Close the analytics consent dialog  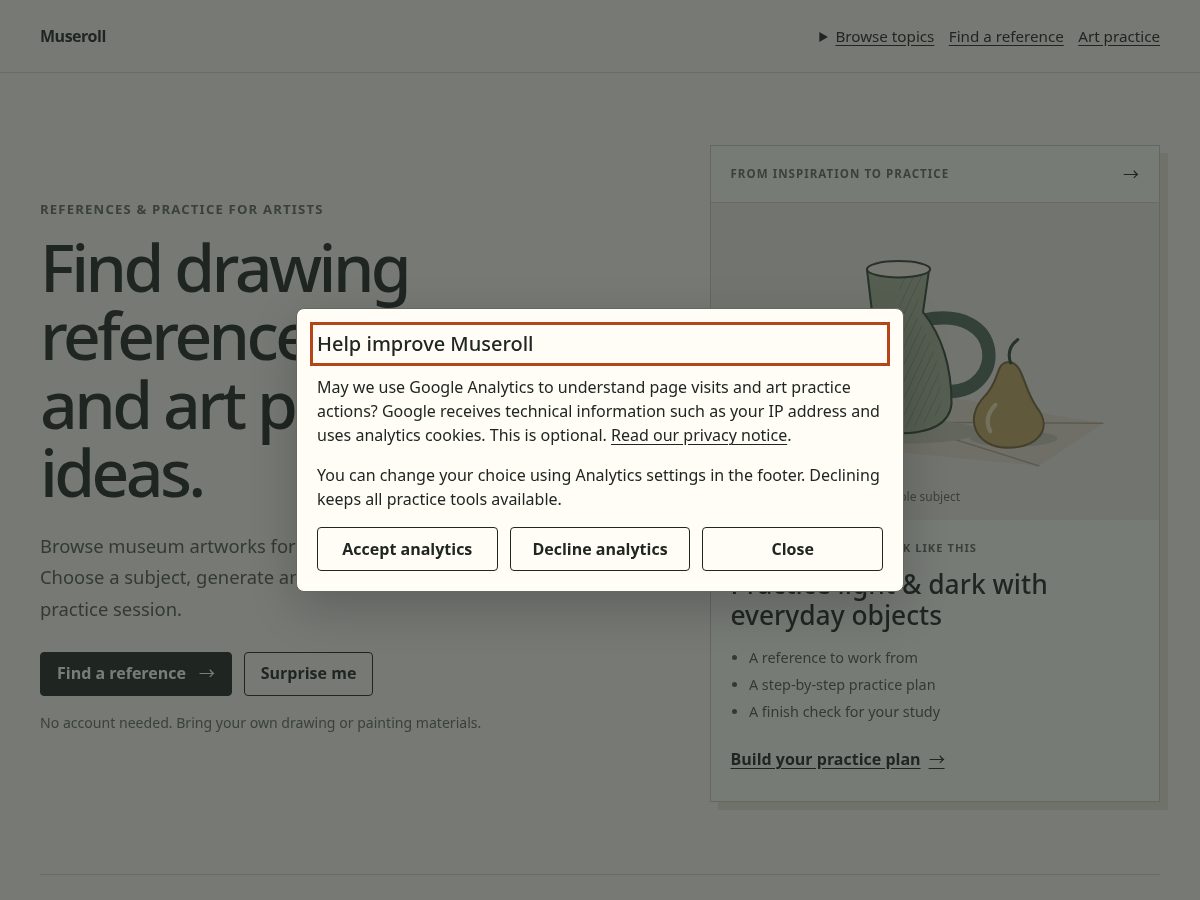pyautogui.click(x=792, y=549)
